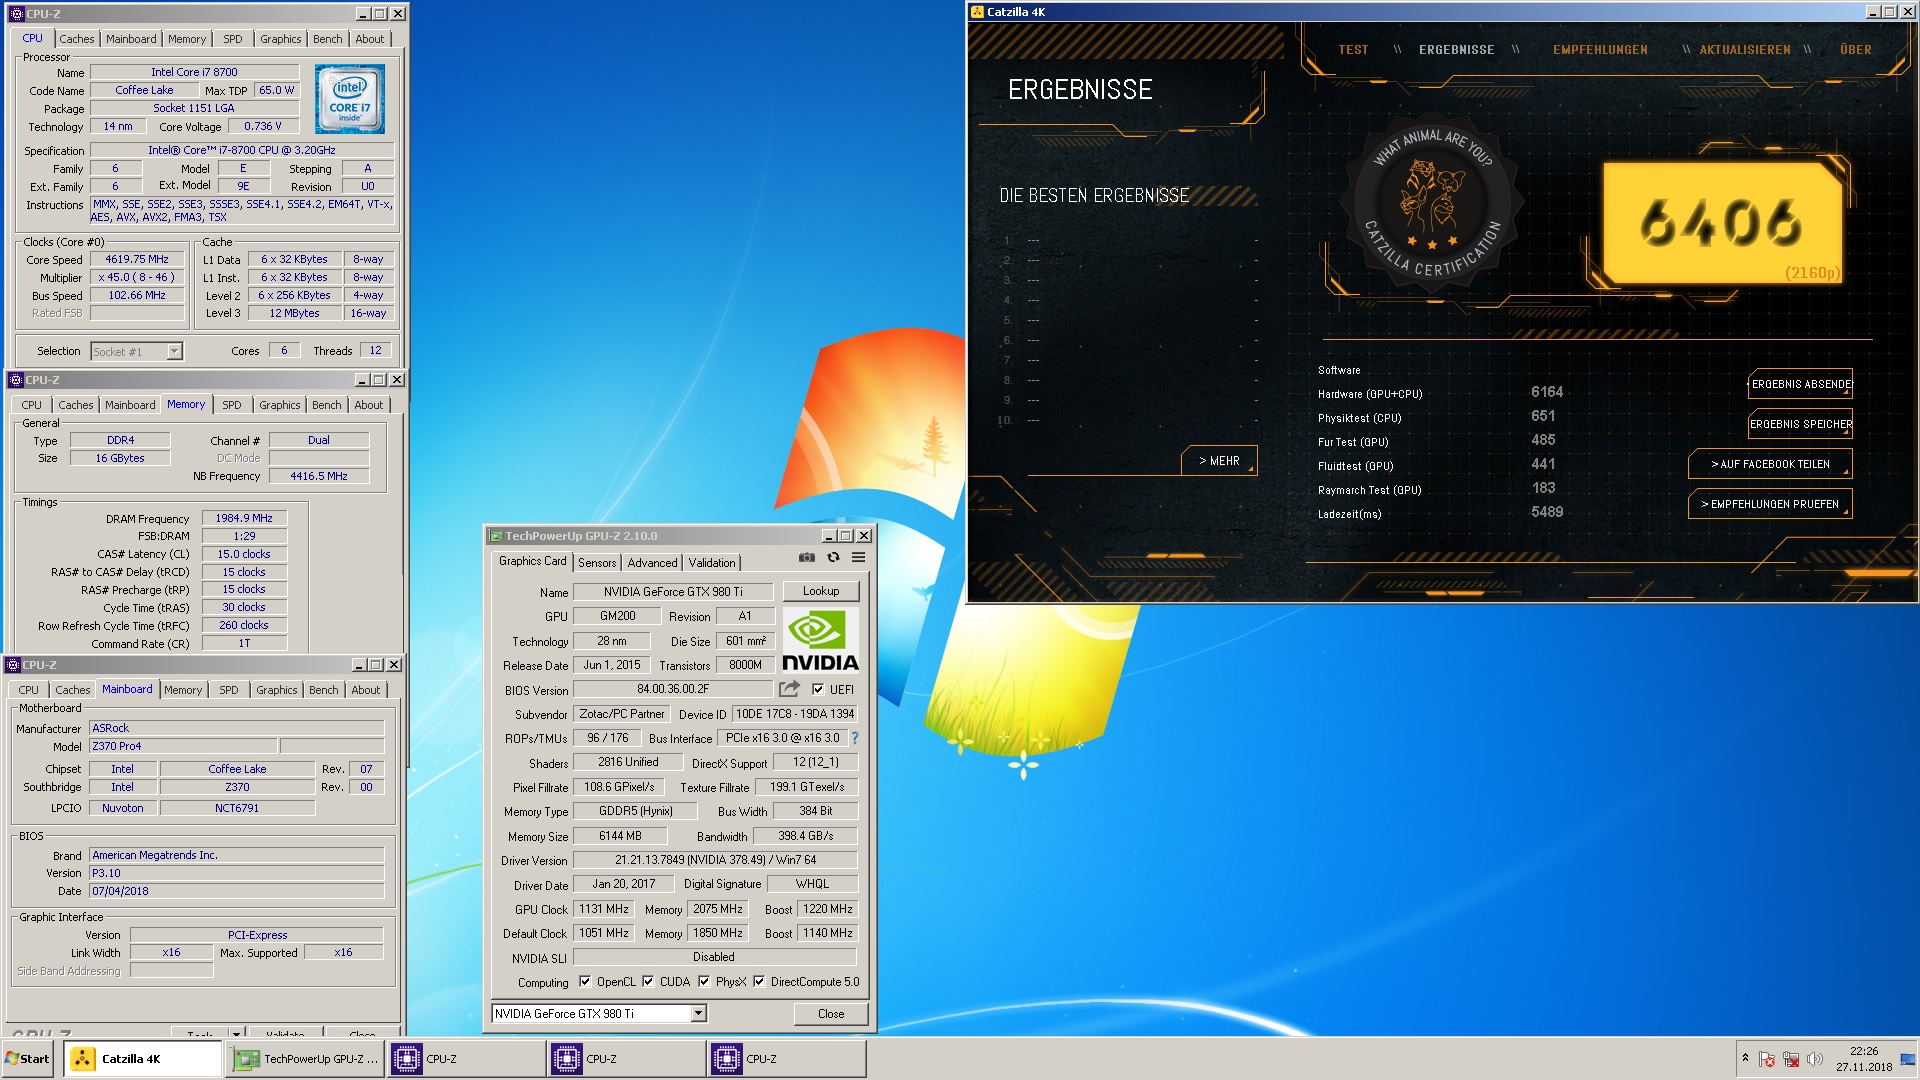Toggle the PhysX checkbox

tap(704, 982)
